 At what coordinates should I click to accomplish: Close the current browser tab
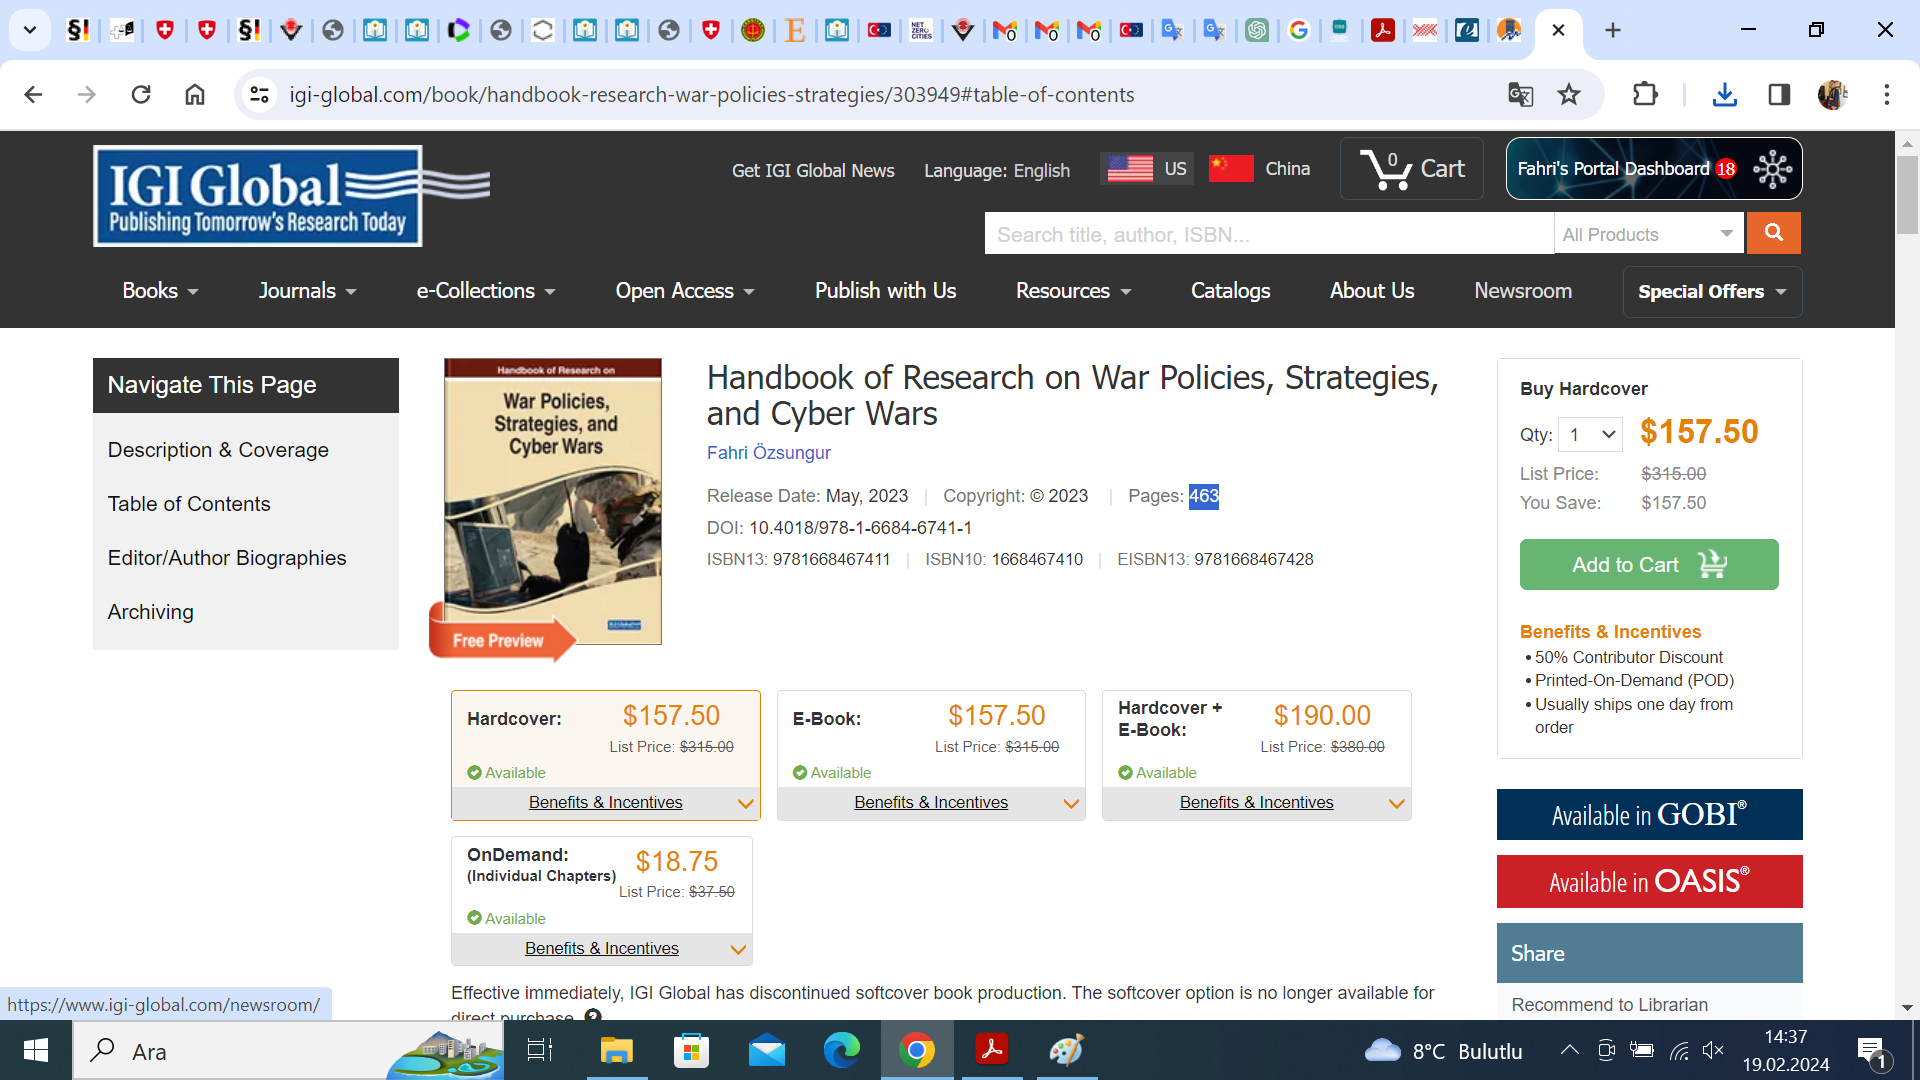pyautogui.click(x=1558, y=31)
